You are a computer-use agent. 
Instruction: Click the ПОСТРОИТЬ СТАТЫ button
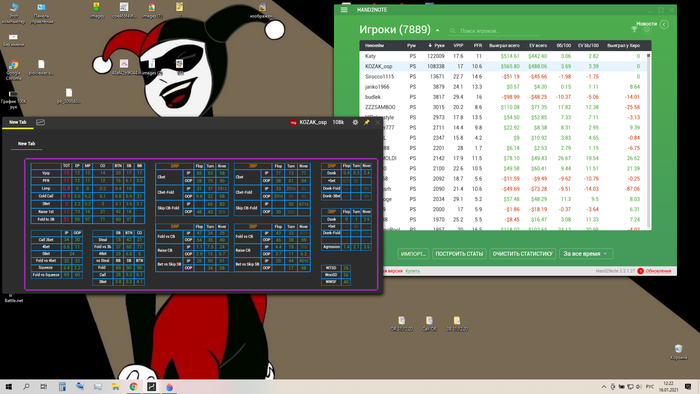click(459, 253)
